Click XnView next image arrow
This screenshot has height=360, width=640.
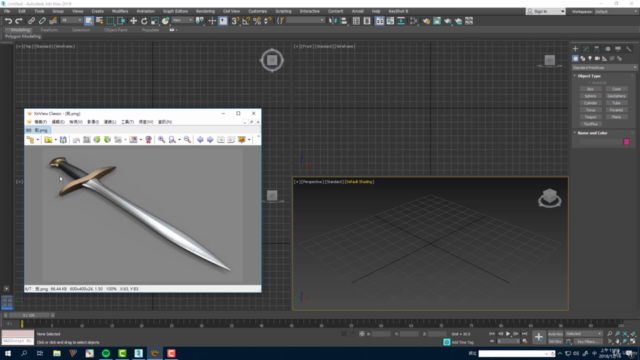(210, 140)
